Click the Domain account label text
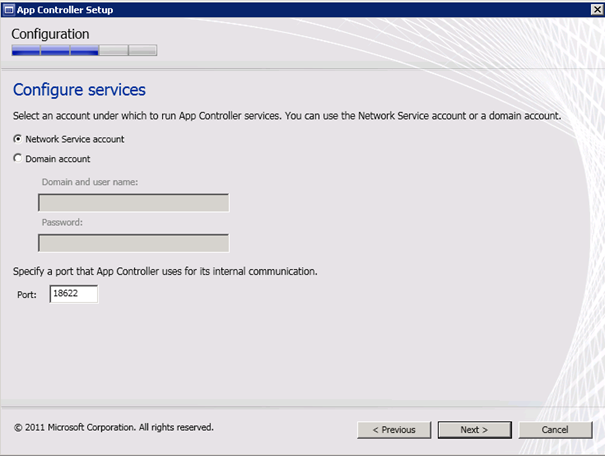Viewport: 605px width, 456px height. [58, 158]
